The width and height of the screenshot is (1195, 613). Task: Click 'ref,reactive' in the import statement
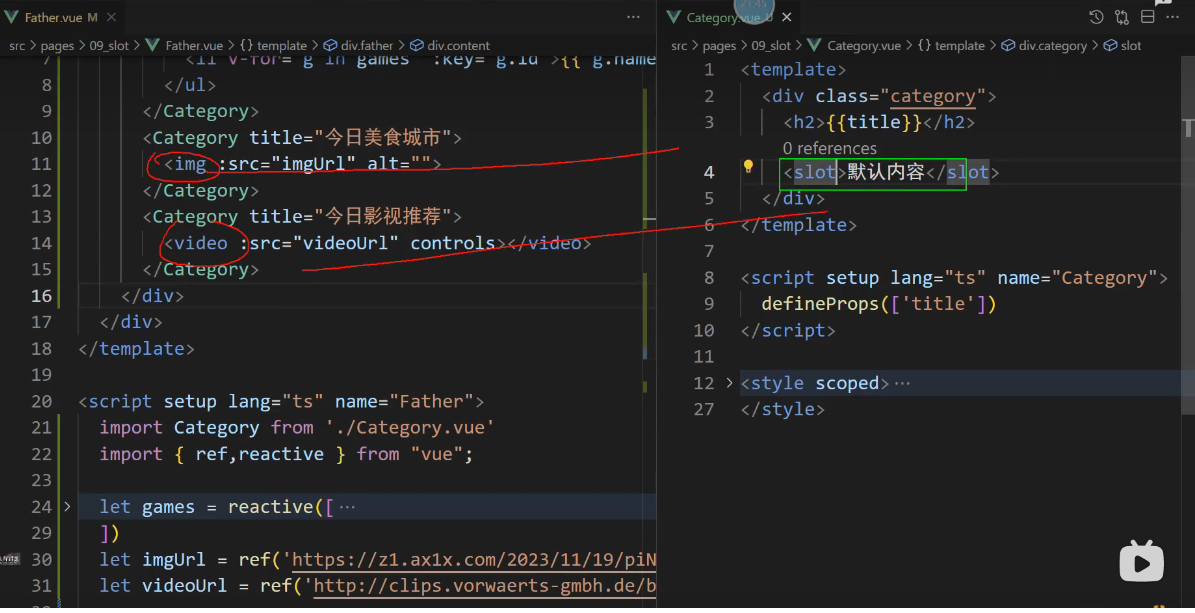click(260, 454)
